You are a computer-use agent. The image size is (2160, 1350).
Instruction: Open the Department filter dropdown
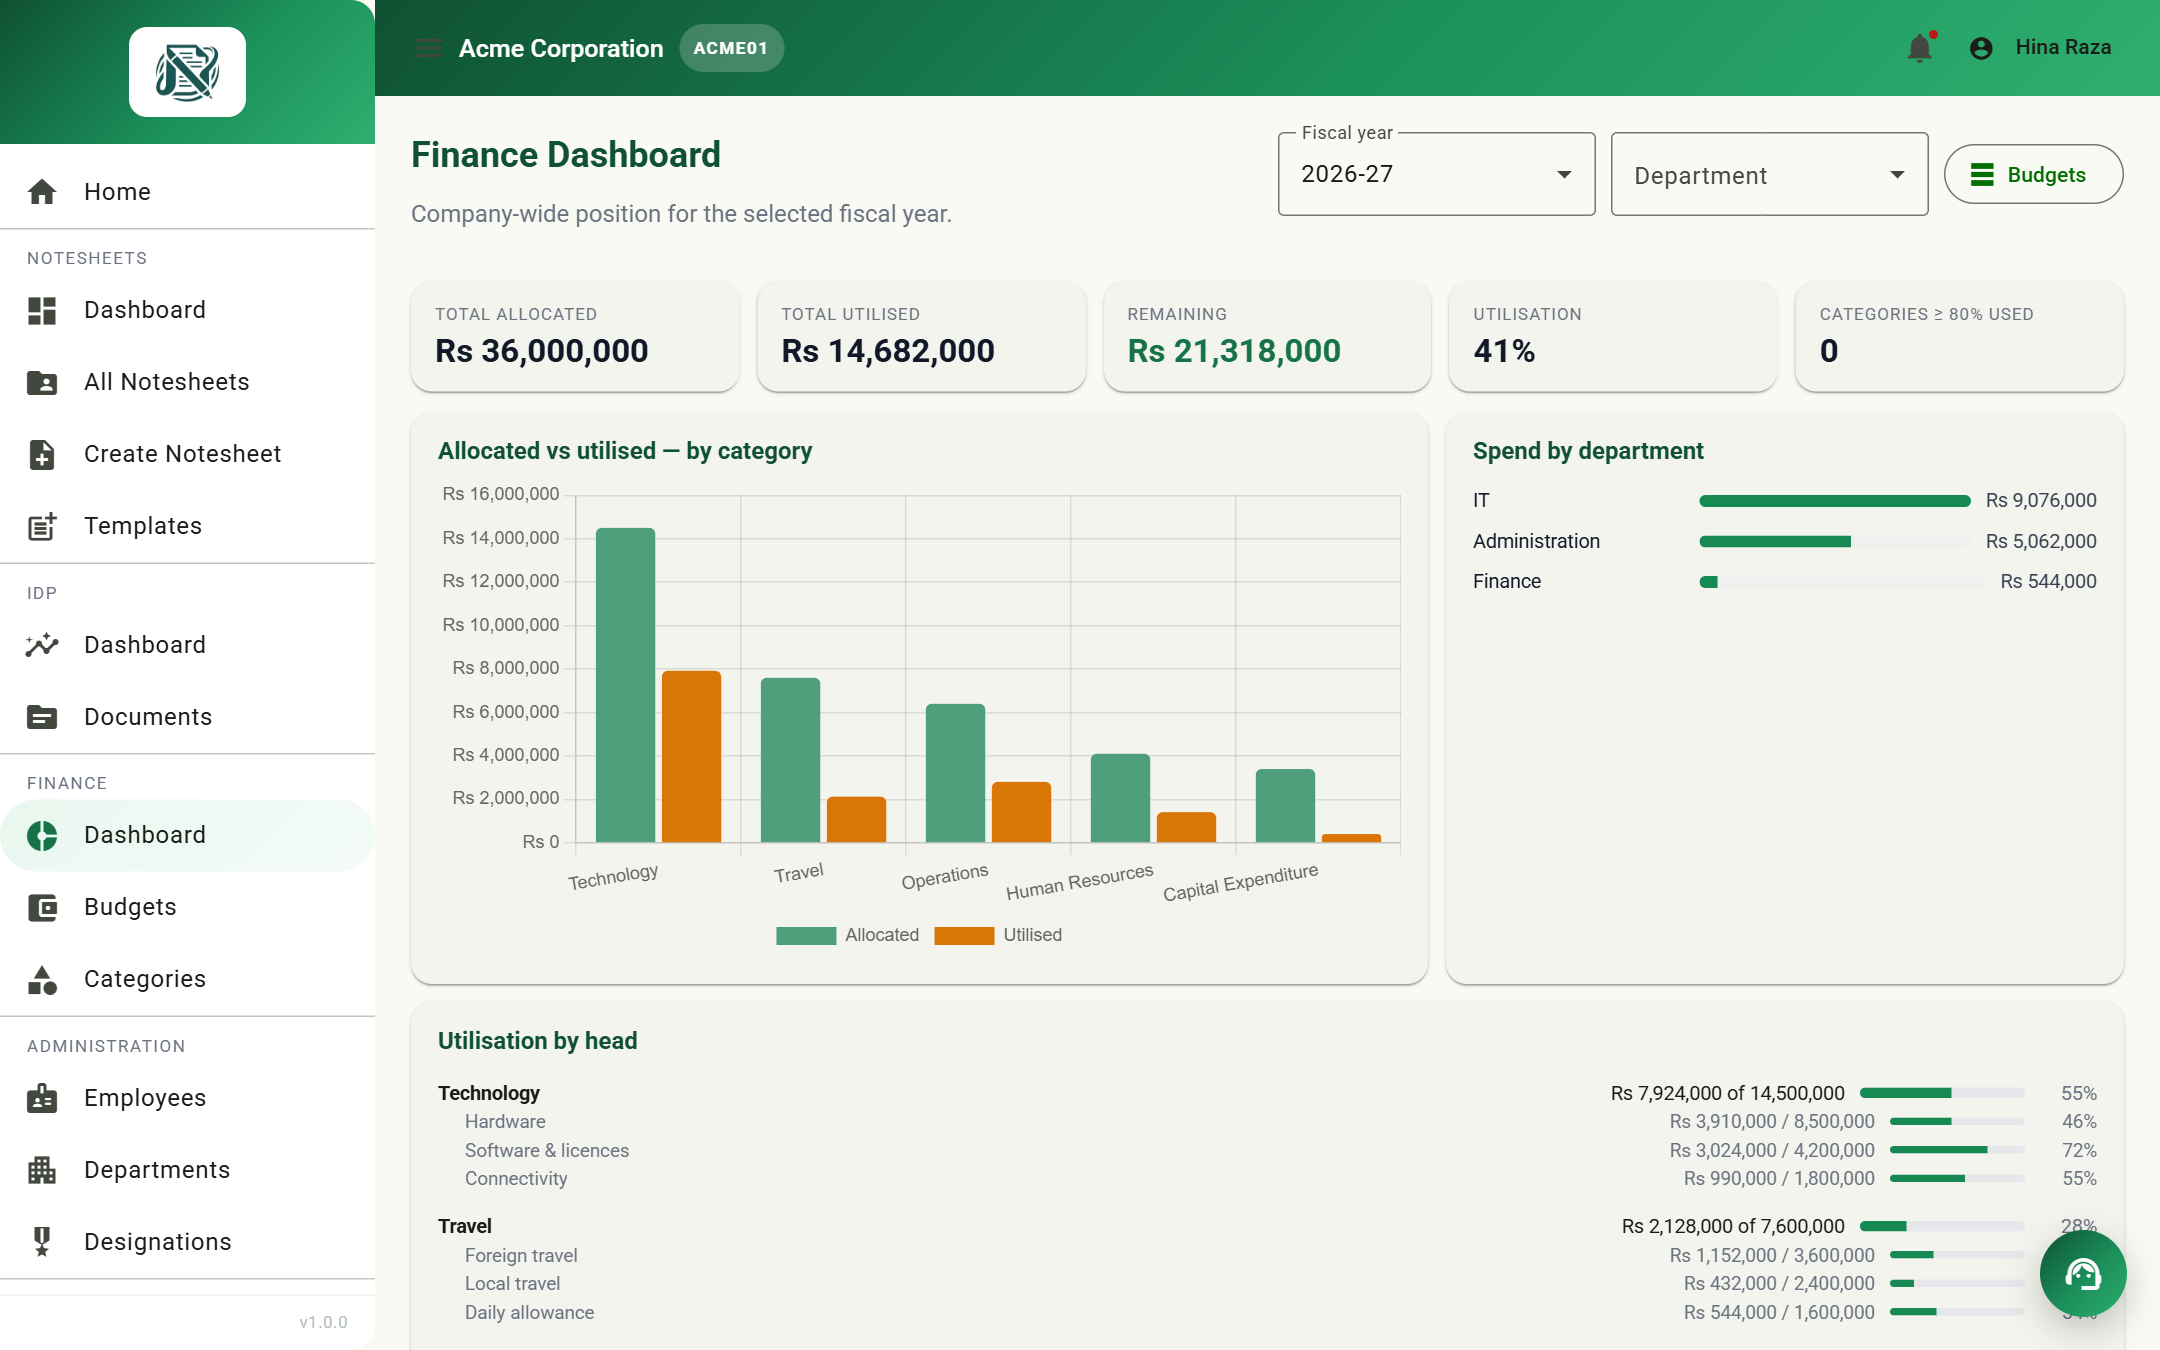pos(1769,174)
